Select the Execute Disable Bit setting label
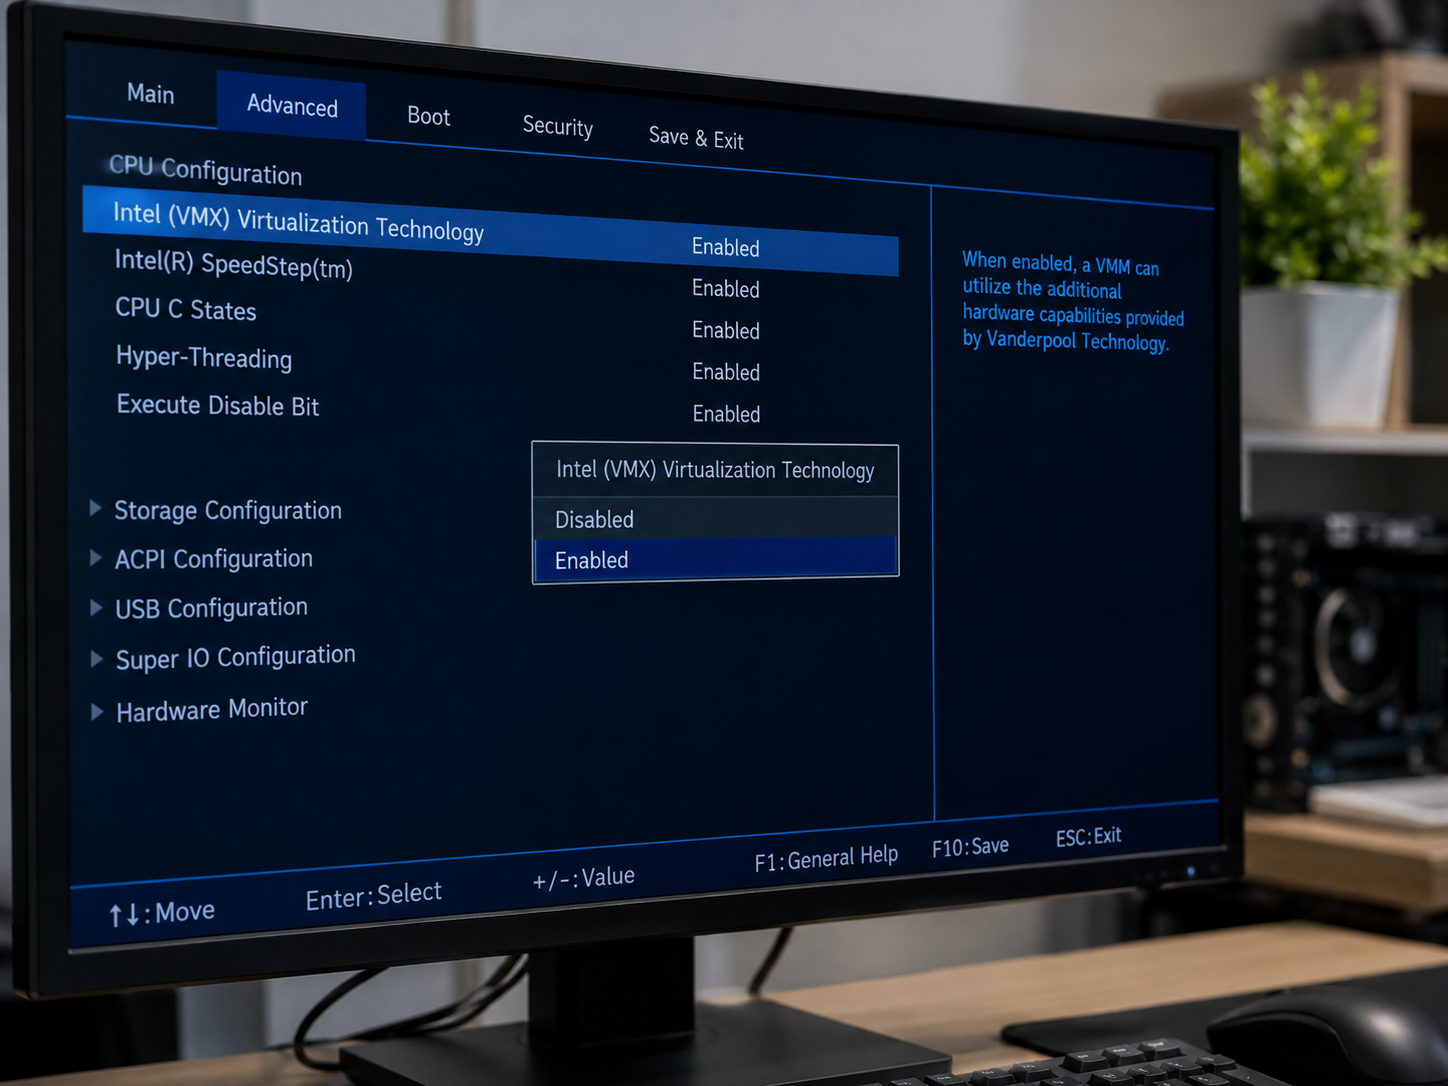 coord(218,405)
